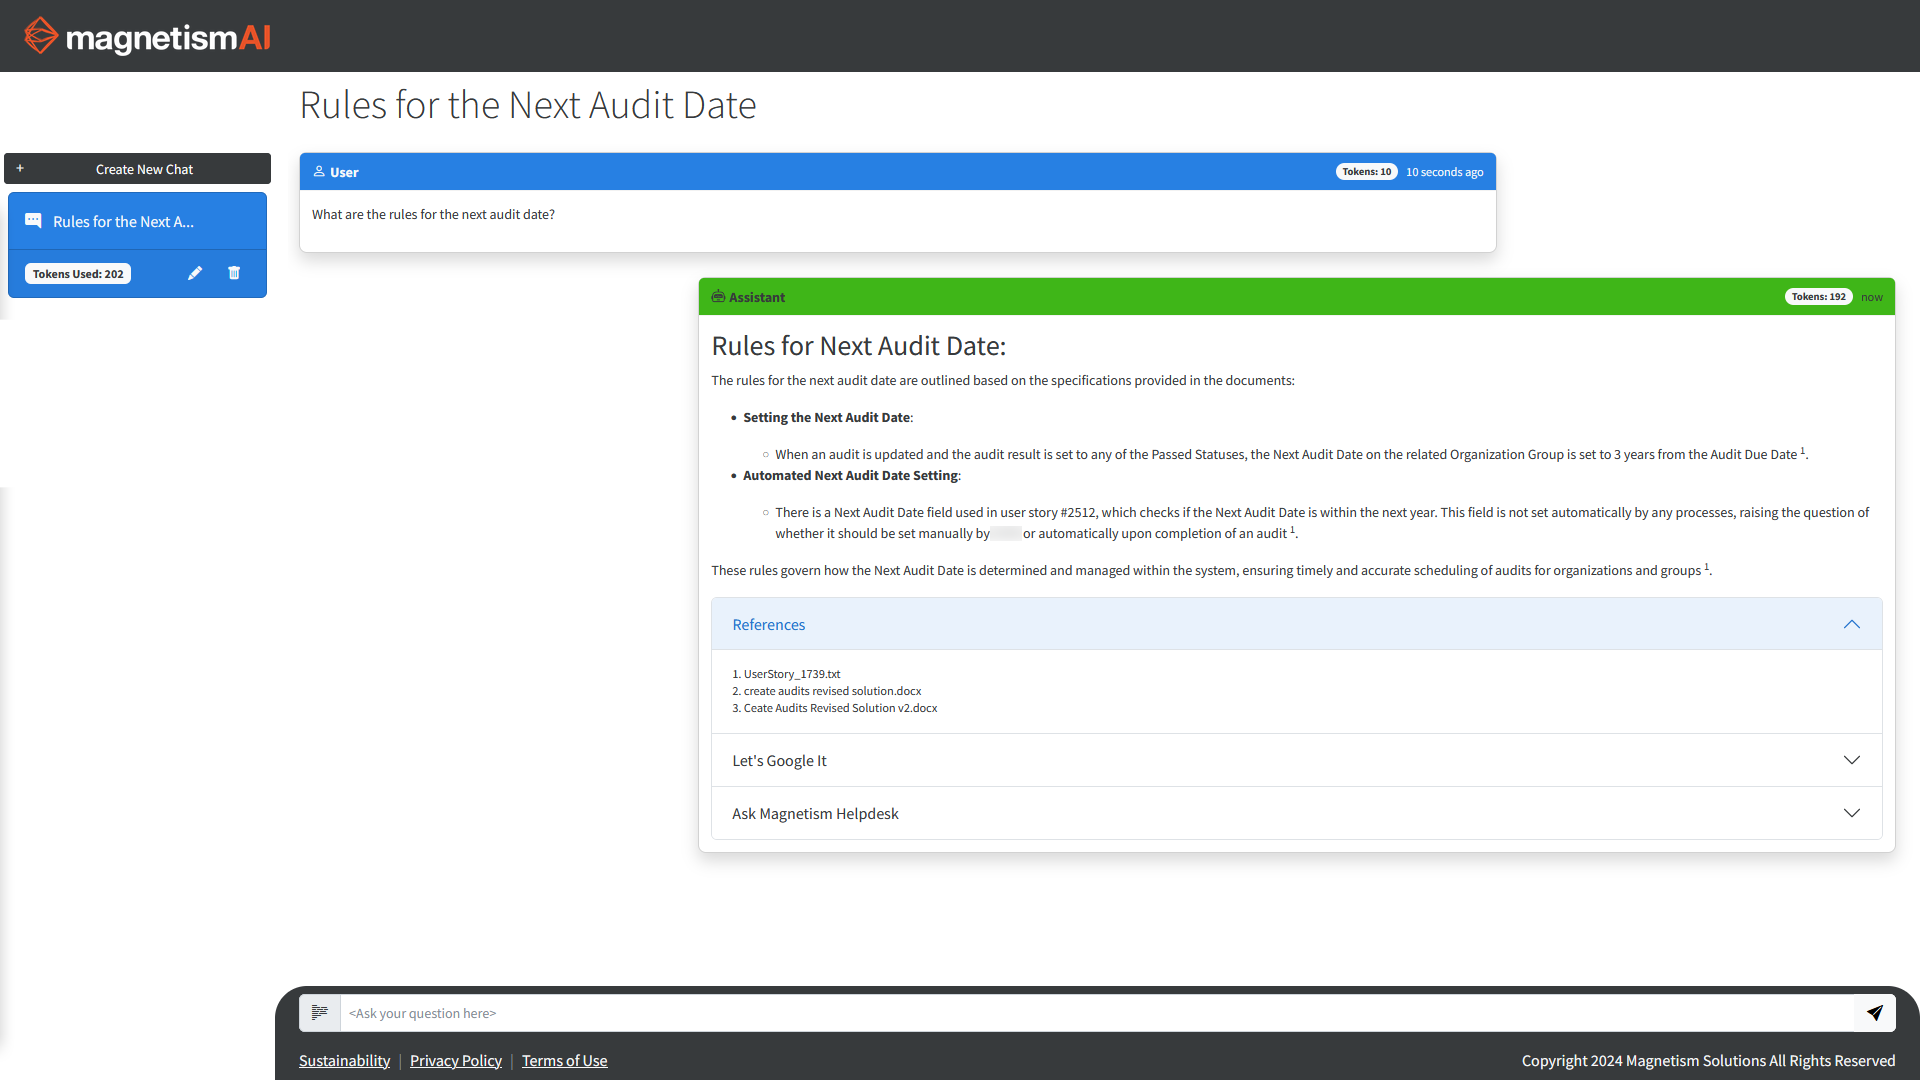Select the 'Rules for the Next A...' chat
1920x1080 pixels.
[138, 221]
